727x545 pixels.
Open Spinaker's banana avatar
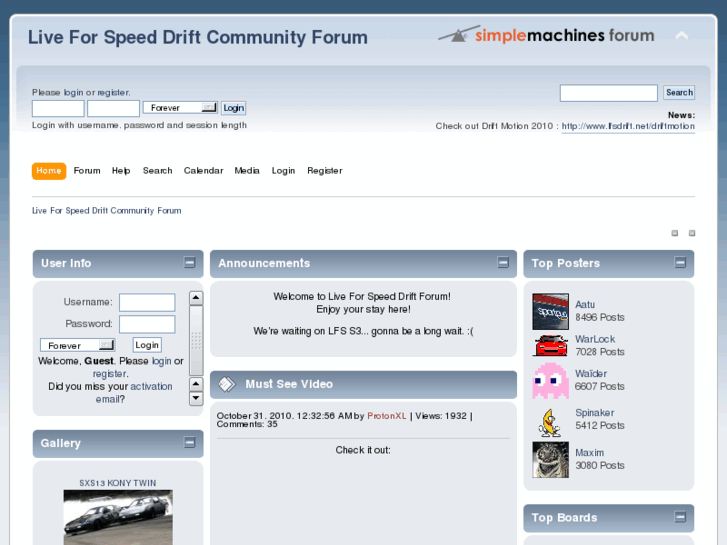tap(550, 423)
